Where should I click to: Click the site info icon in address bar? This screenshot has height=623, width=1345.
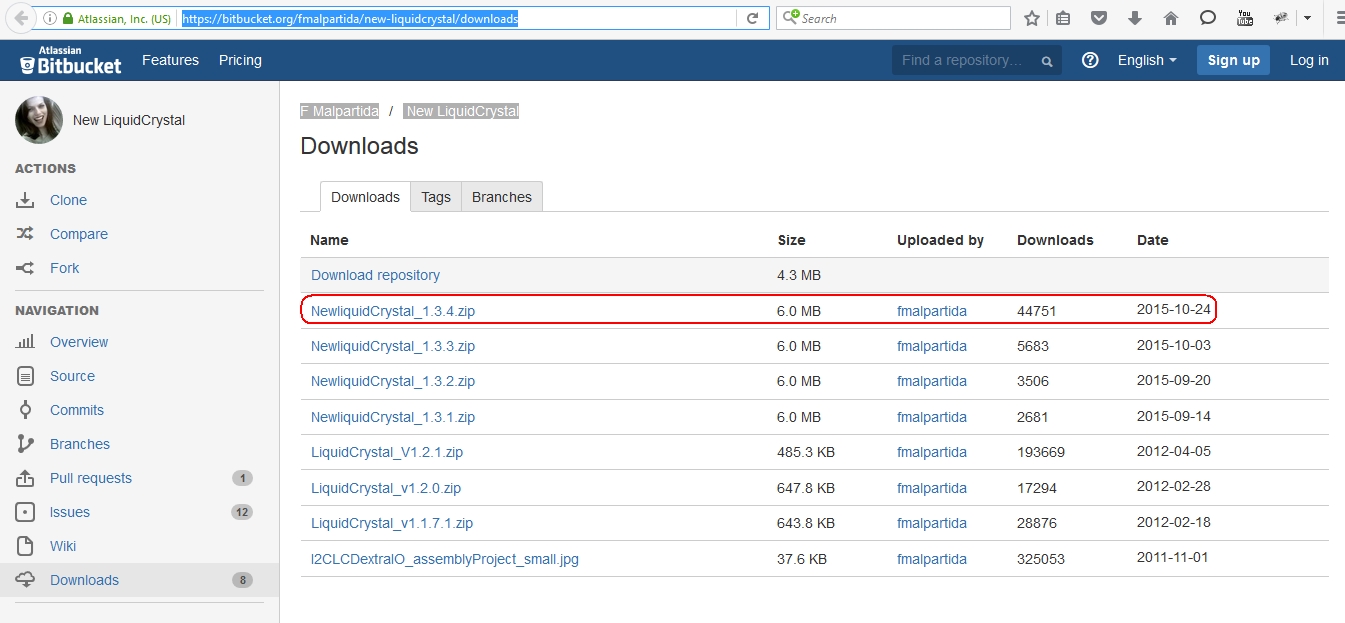coord(50,18)
